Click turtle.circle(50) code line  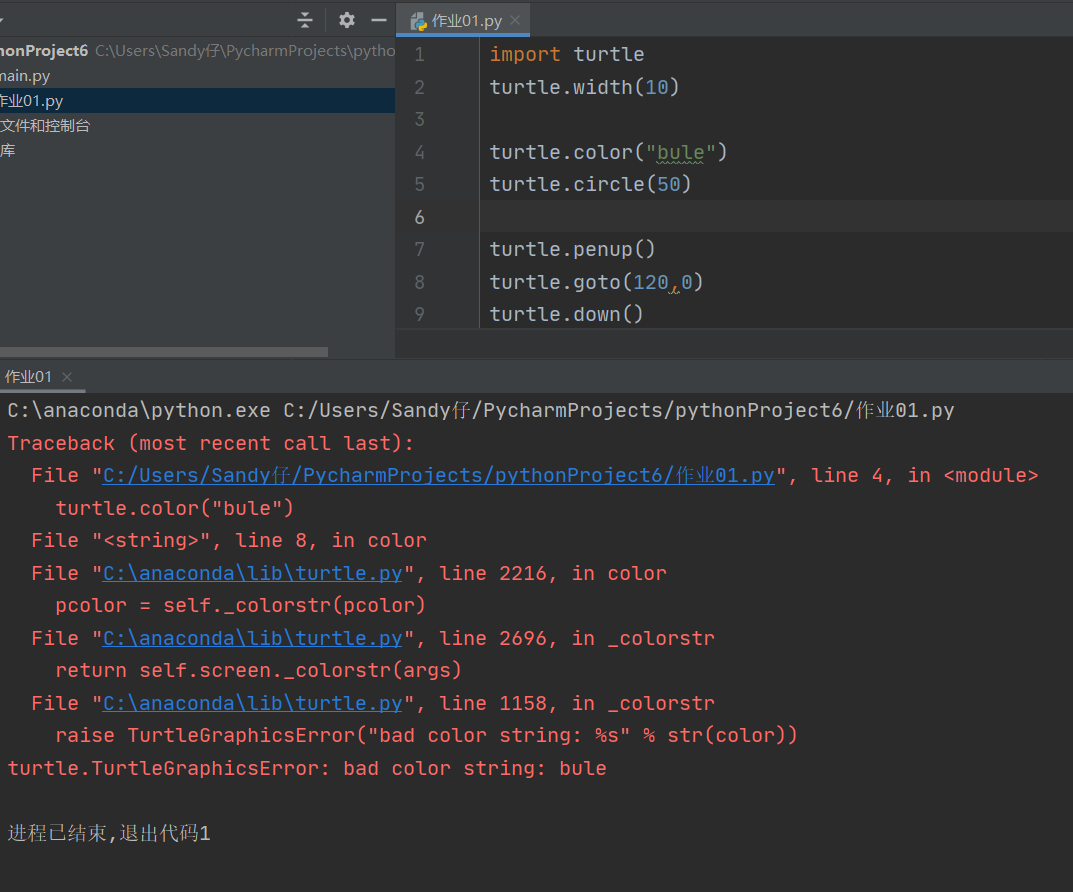590,184
